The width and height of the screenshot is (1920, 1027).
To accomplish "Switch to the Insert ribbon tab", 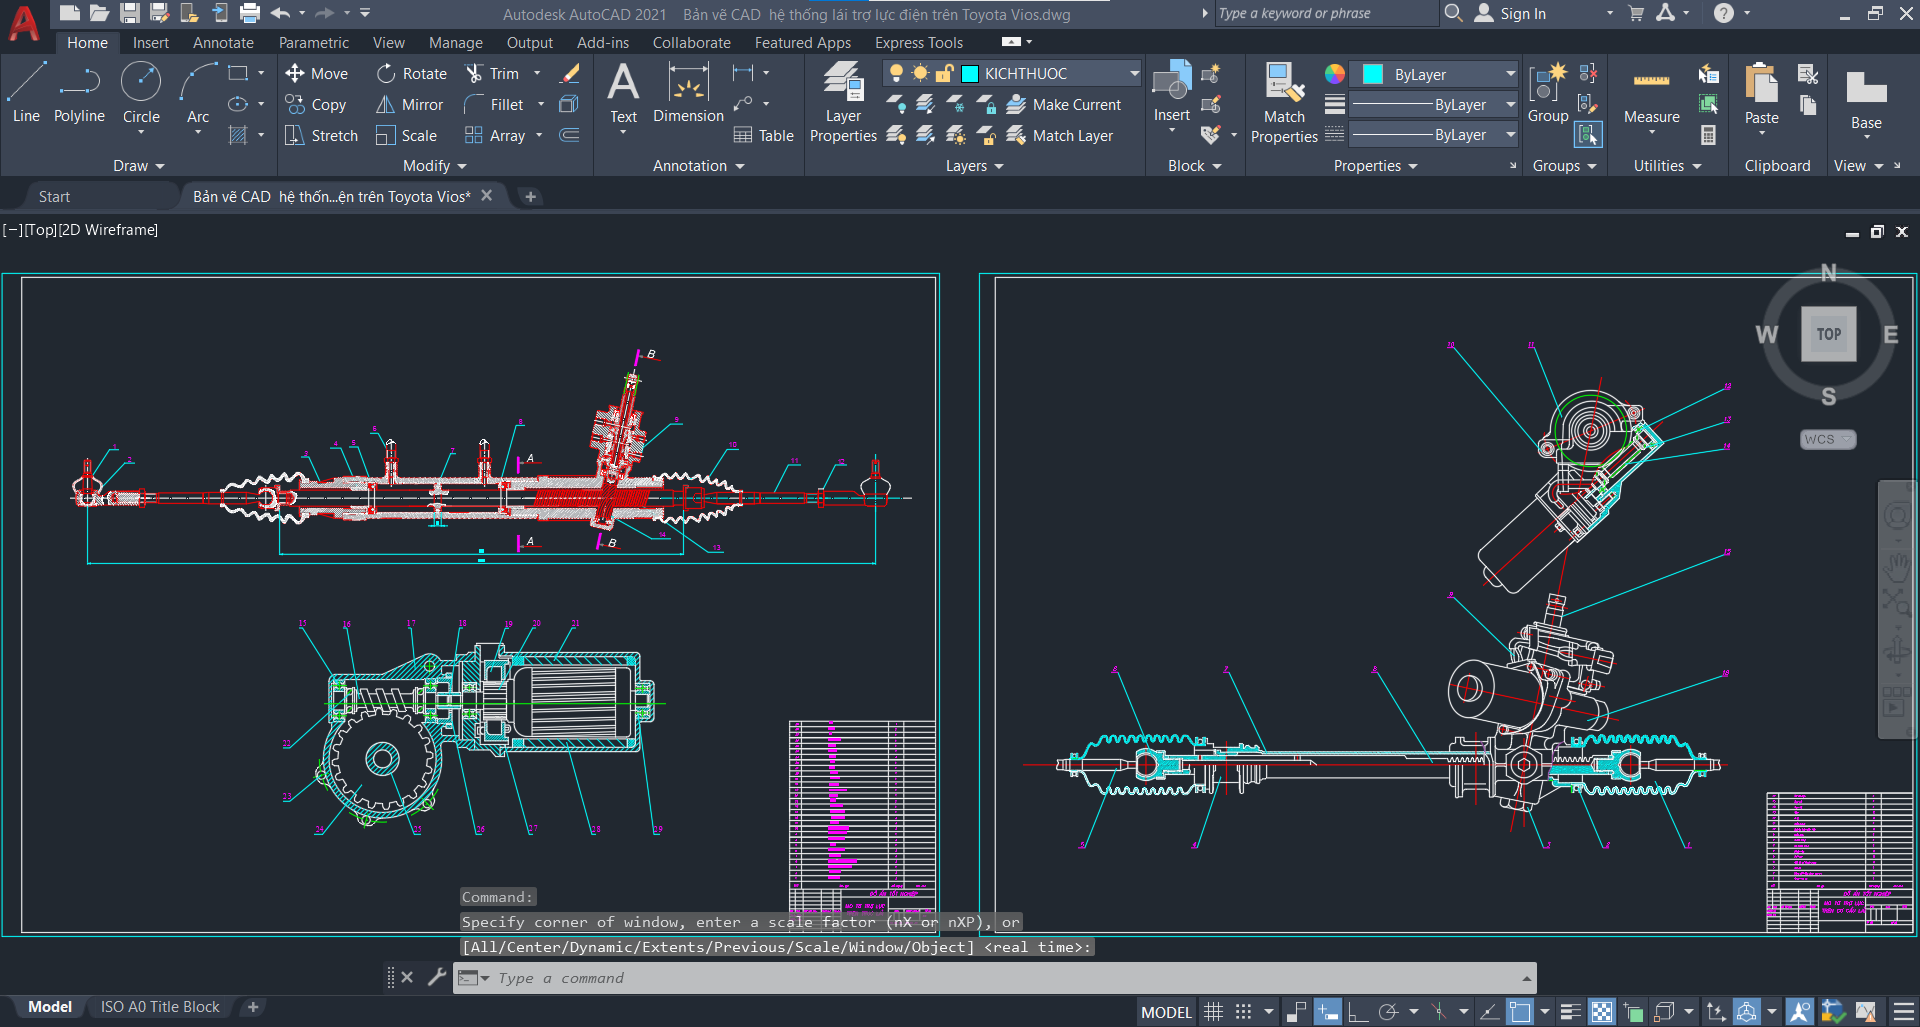I will (151, 43).
